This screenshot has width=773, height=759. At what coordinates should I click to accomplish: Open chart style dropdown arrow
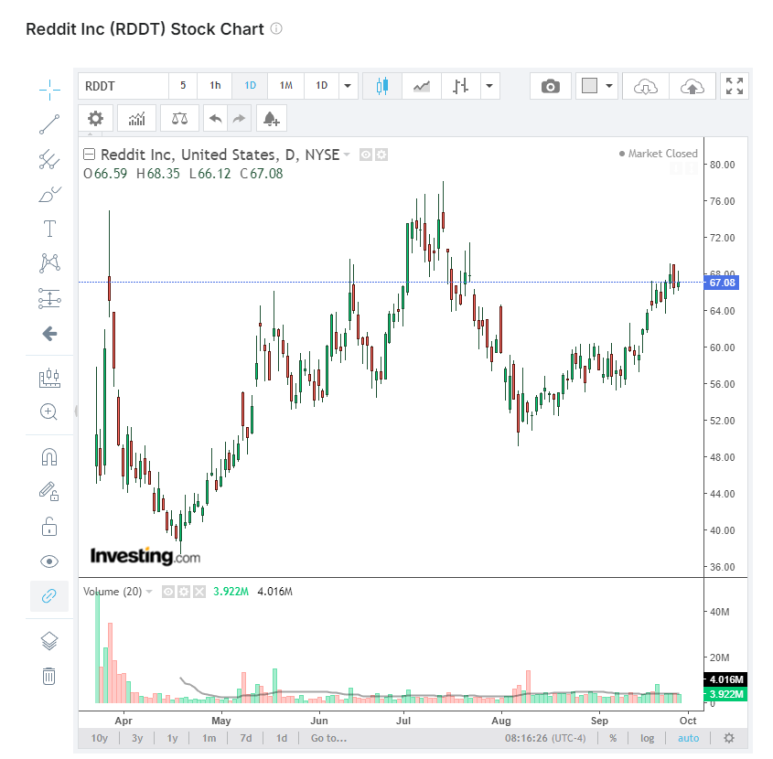click(490, 86)
